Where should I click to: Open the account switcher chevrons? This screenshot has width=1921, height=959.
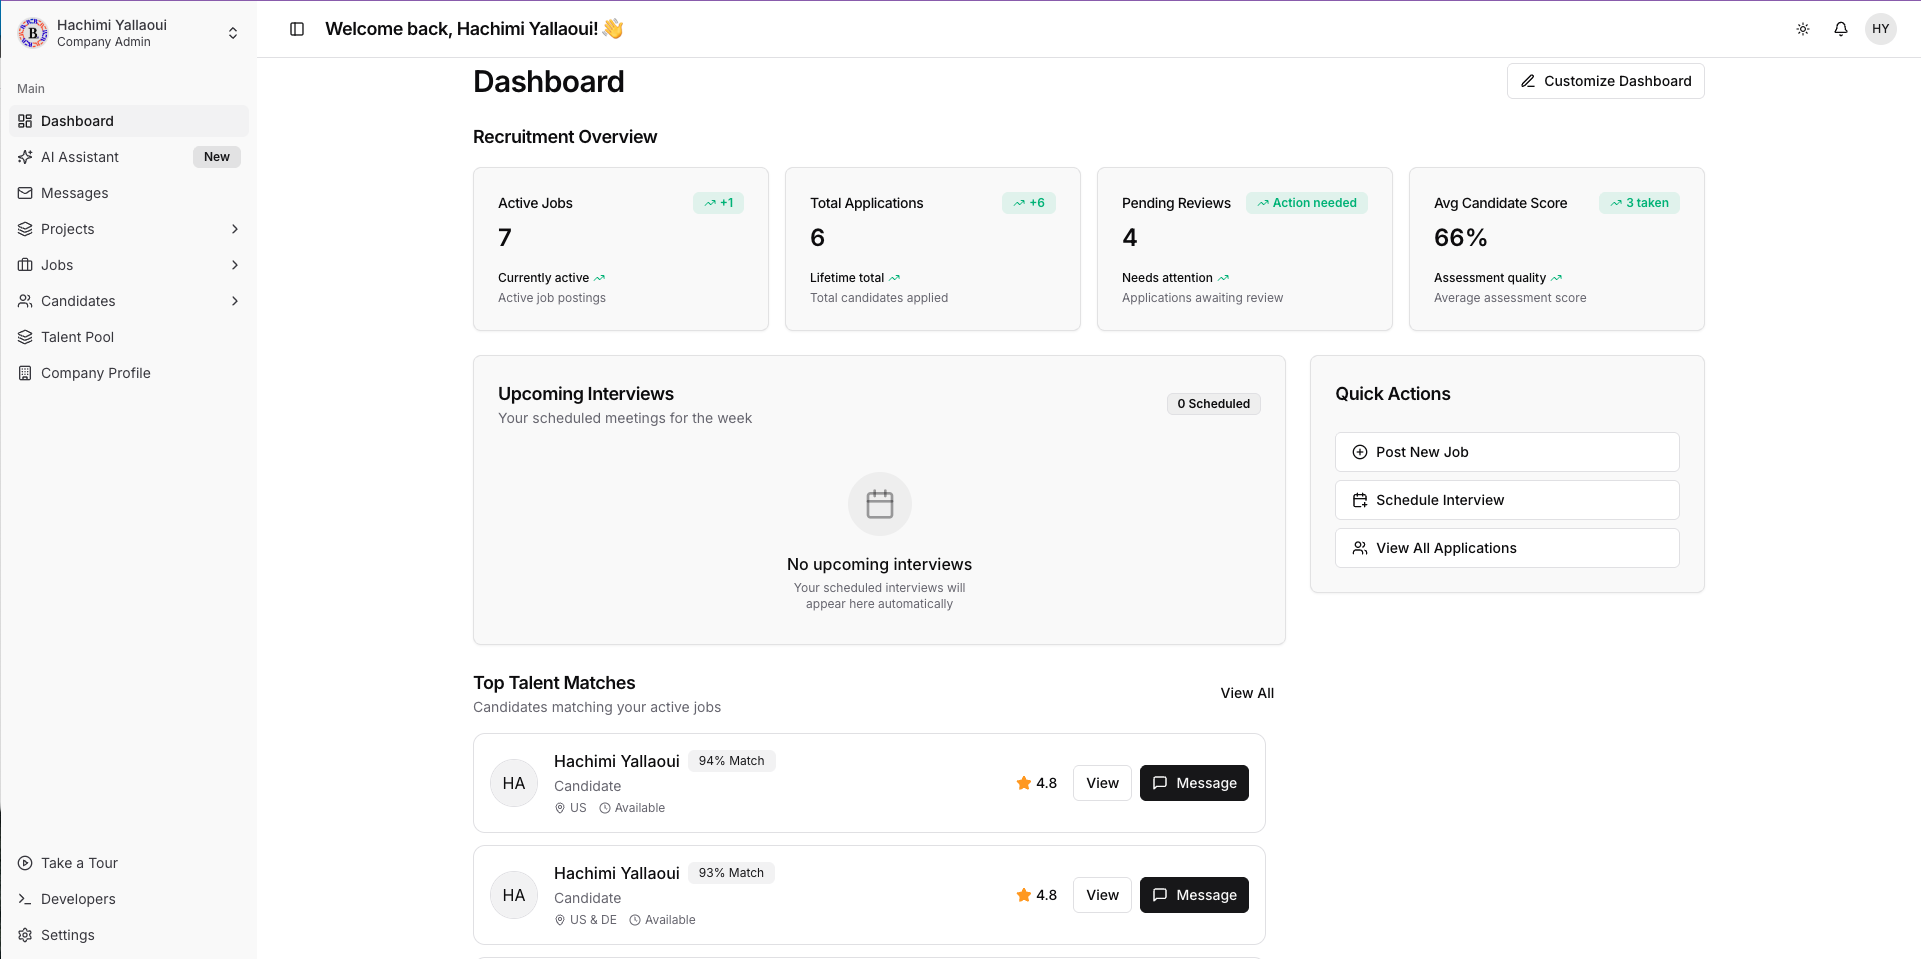coord(233,33)
